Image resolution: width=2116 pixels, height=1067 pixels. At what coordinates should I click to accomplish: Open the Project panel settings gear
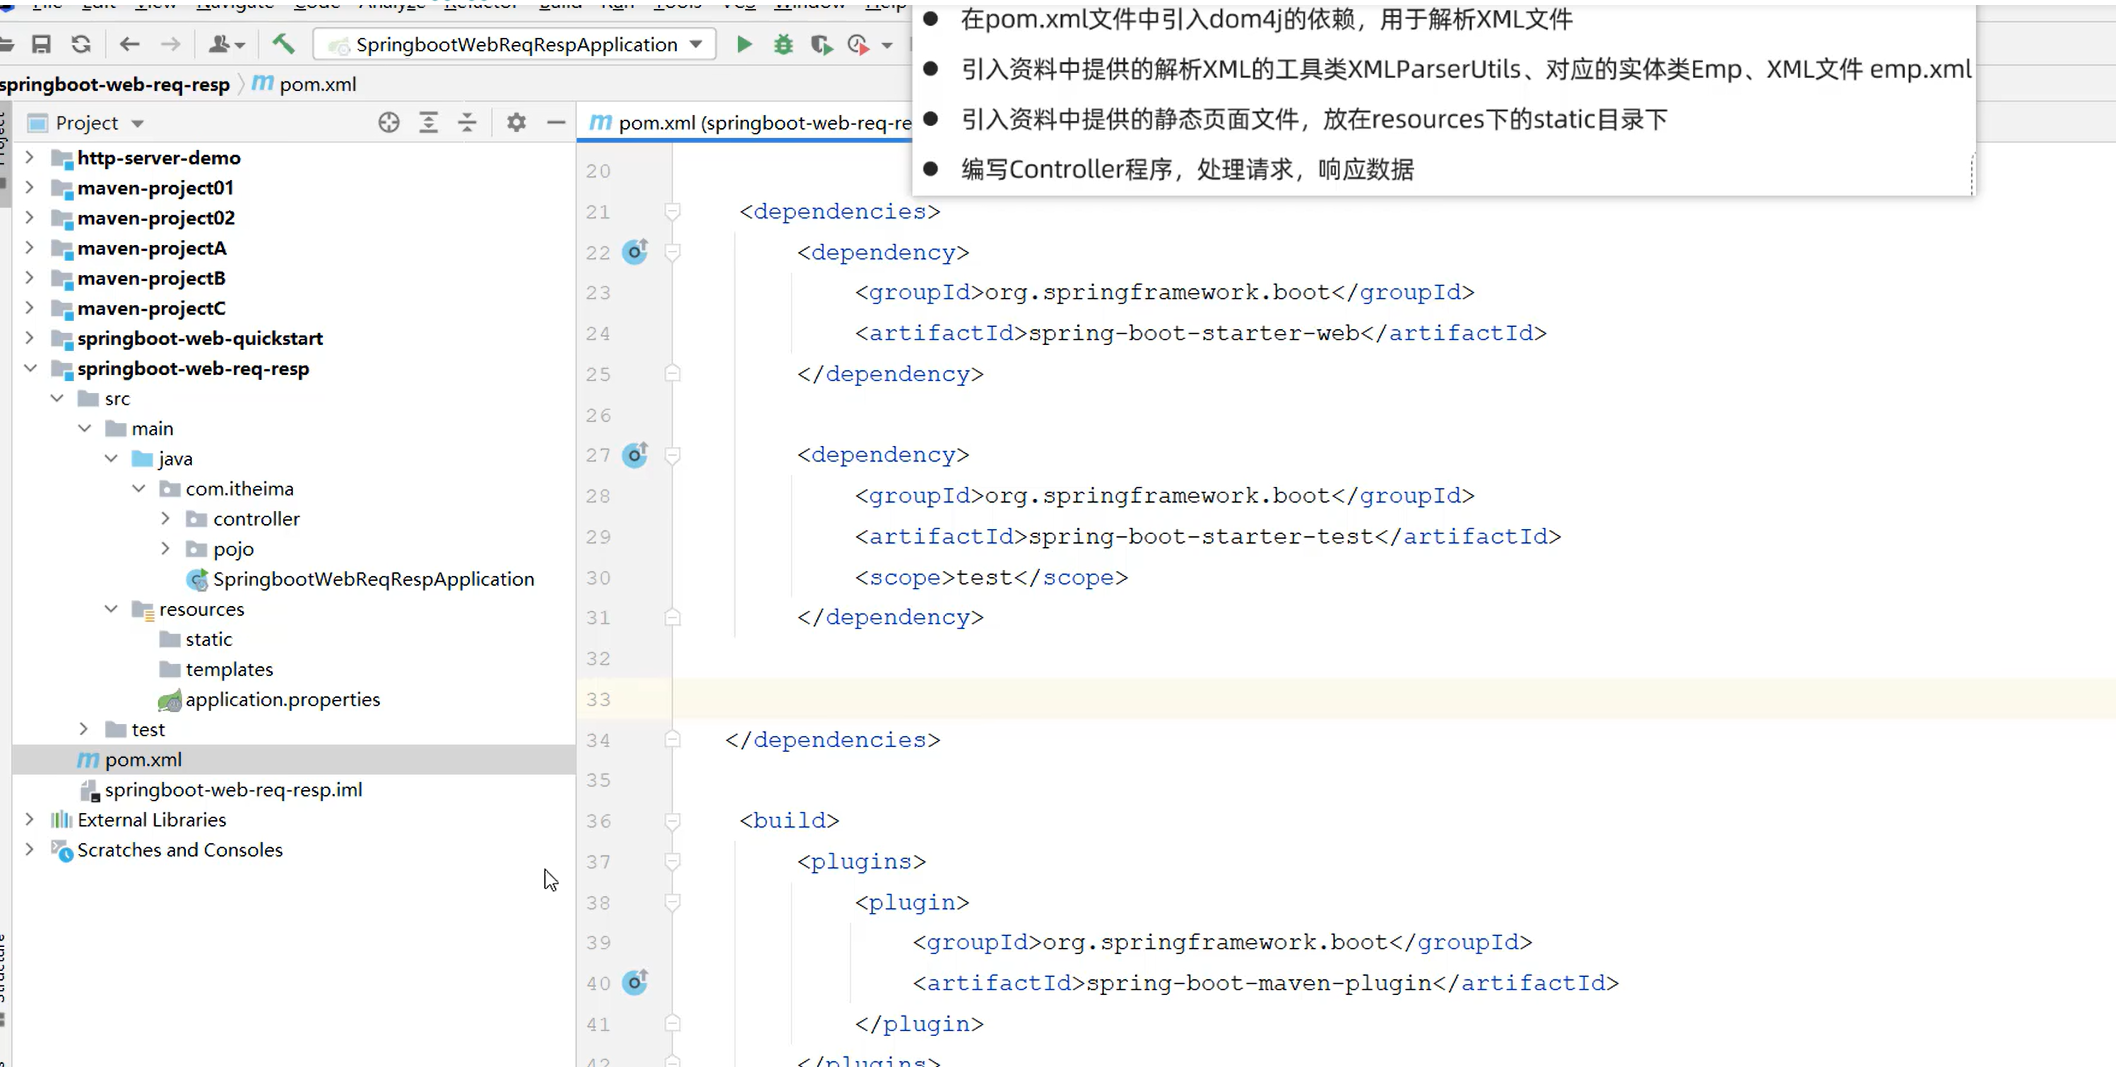(x=516, y=123)
